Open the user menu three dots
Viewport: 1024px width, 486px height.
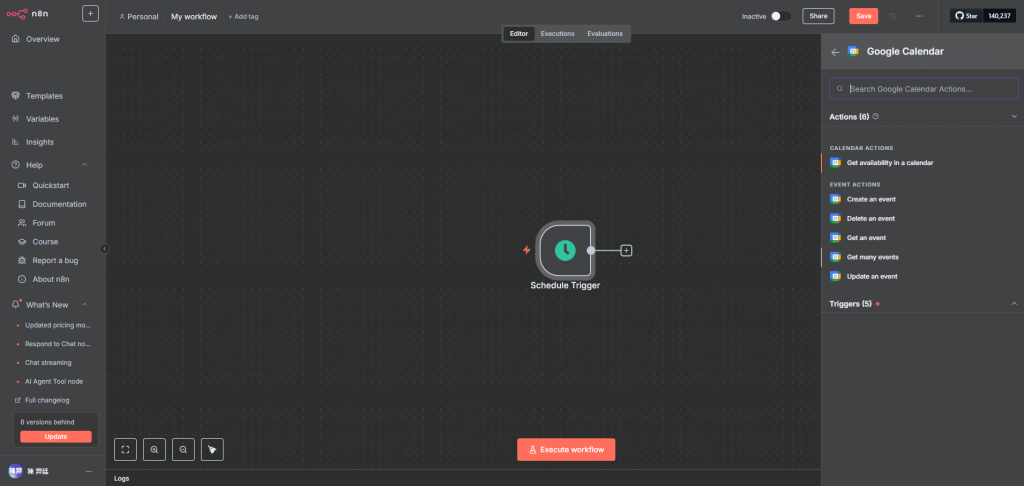89,472
